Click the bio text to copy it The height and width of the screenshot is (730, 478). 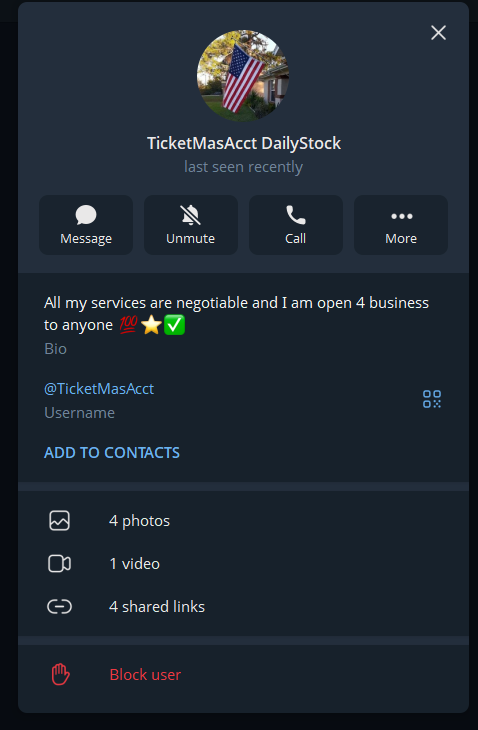(x=236, y=314)
